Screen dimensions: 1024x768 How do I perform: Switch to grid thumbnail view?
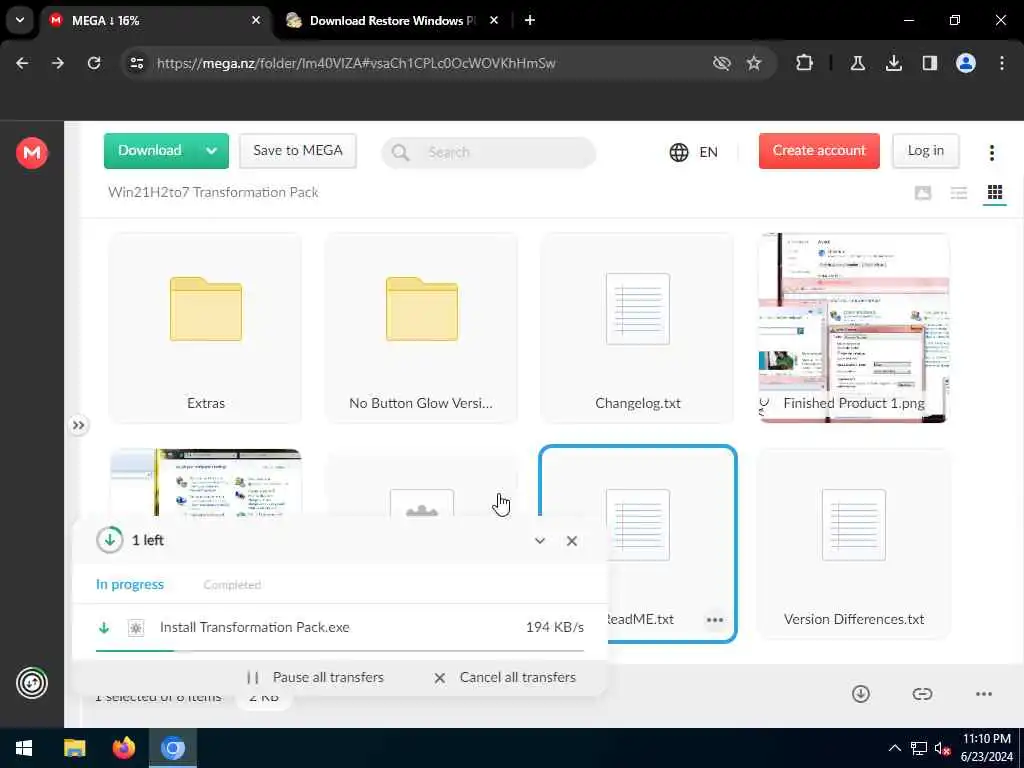coord(995,193)
